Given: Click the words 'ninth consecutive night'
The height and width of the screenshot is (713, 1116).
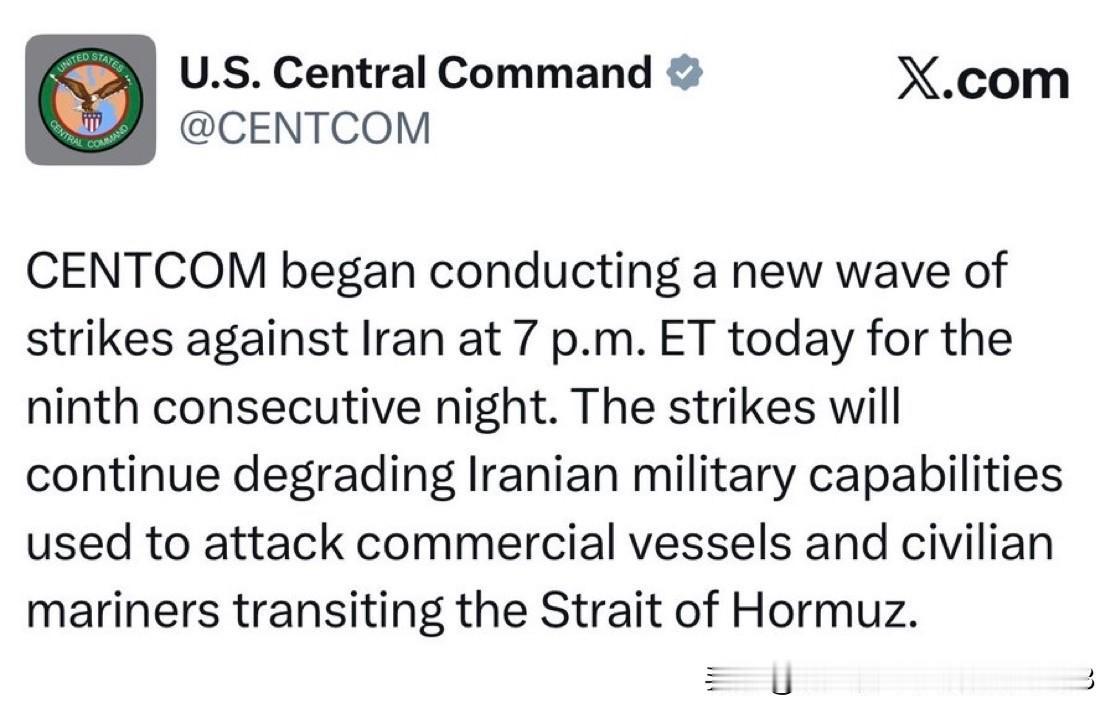Looking at the screenshot, I should [x=291, y=408].
